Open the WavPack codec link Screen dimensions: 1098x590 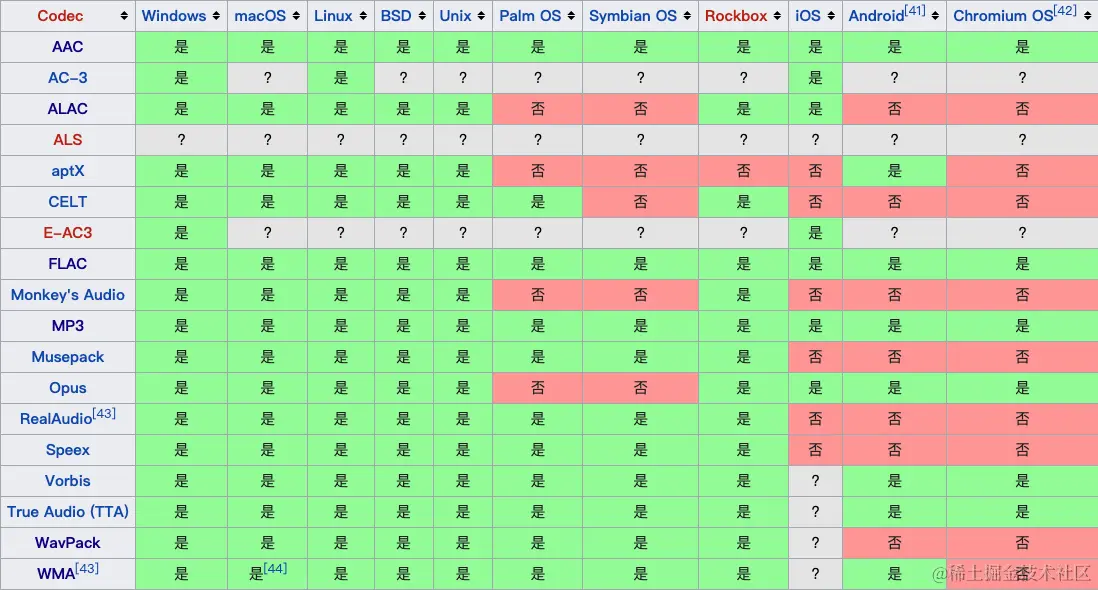67,542
